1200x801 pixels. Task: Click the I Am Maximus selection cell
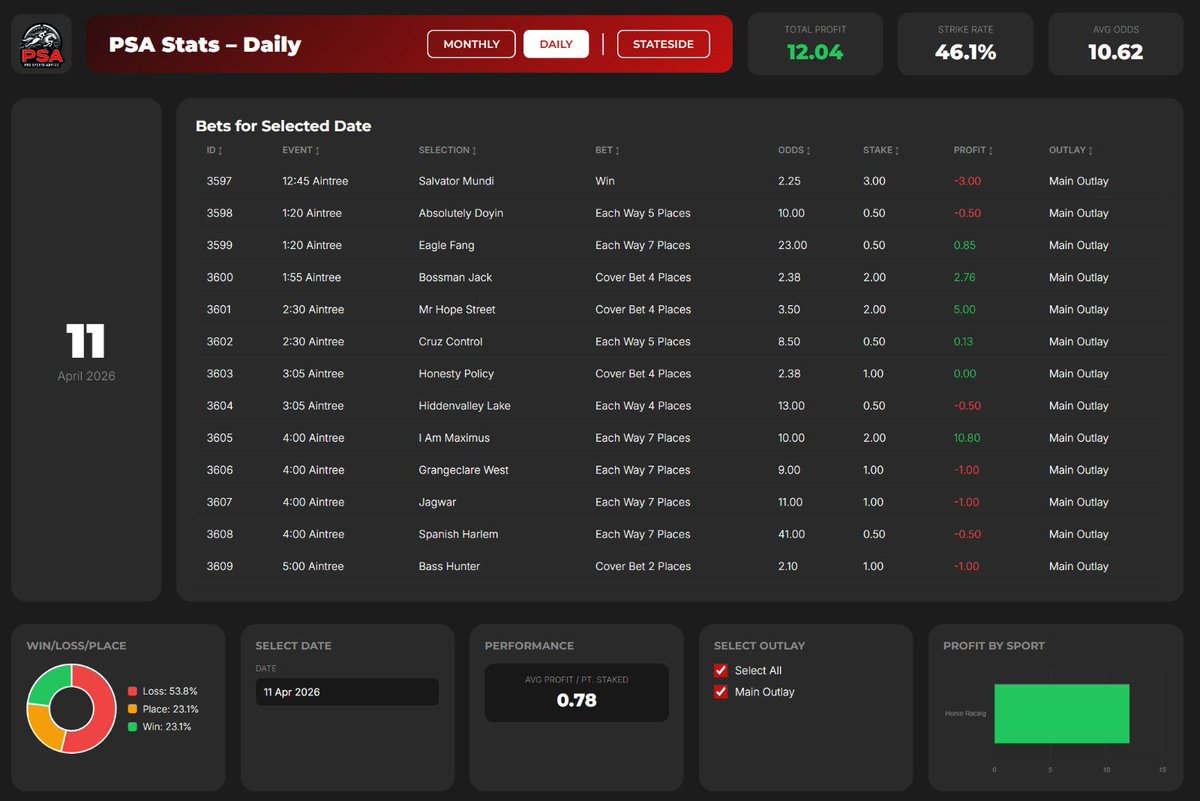tap(454, 437)
